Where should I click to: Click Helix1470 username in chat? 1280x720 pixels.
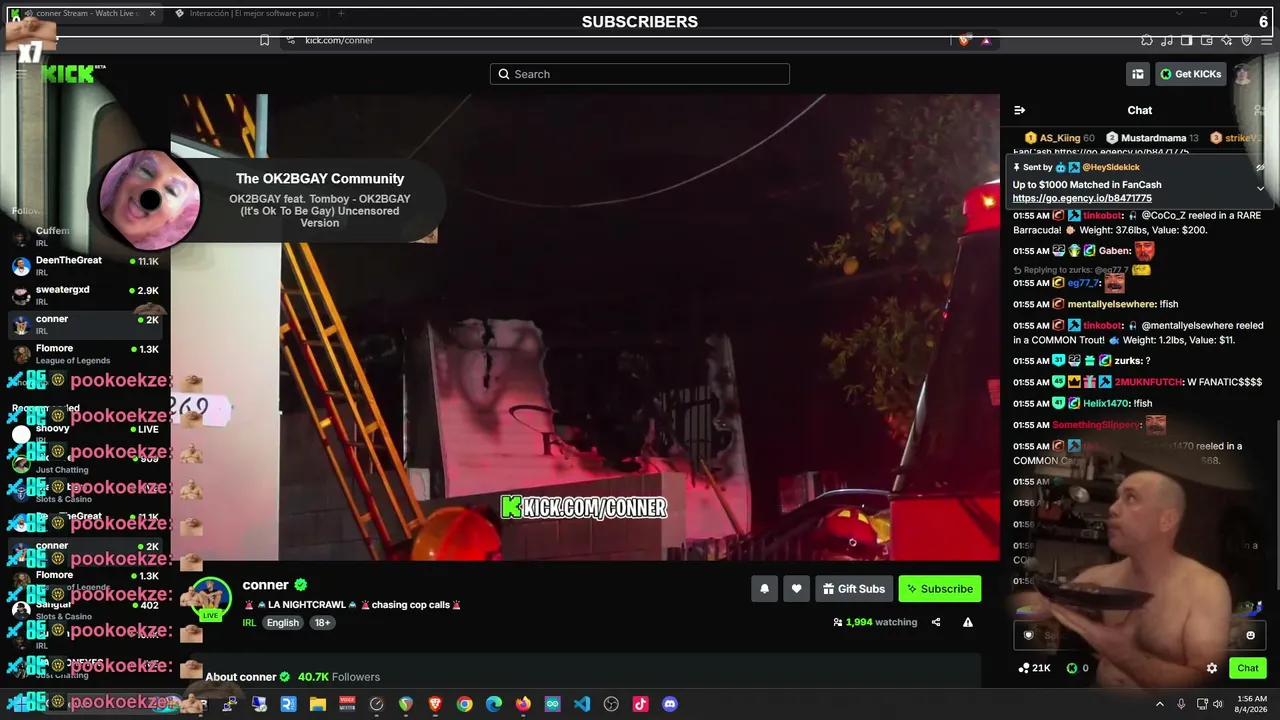tap(1106, 403)
